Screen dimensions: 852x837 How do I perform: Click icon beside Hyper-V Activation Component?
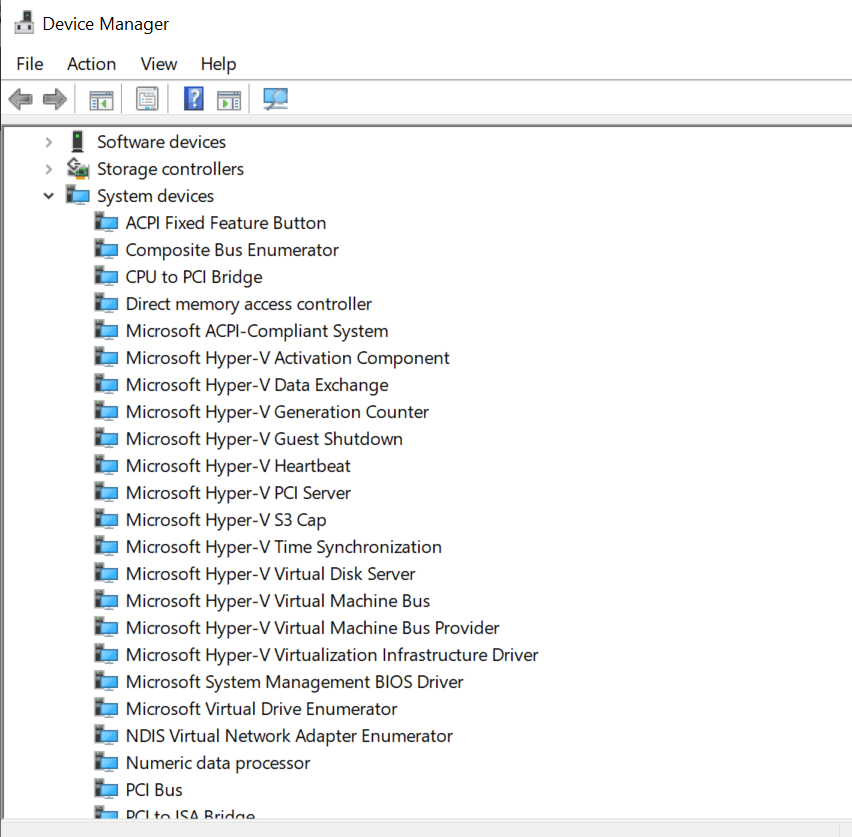click(106, 358)
